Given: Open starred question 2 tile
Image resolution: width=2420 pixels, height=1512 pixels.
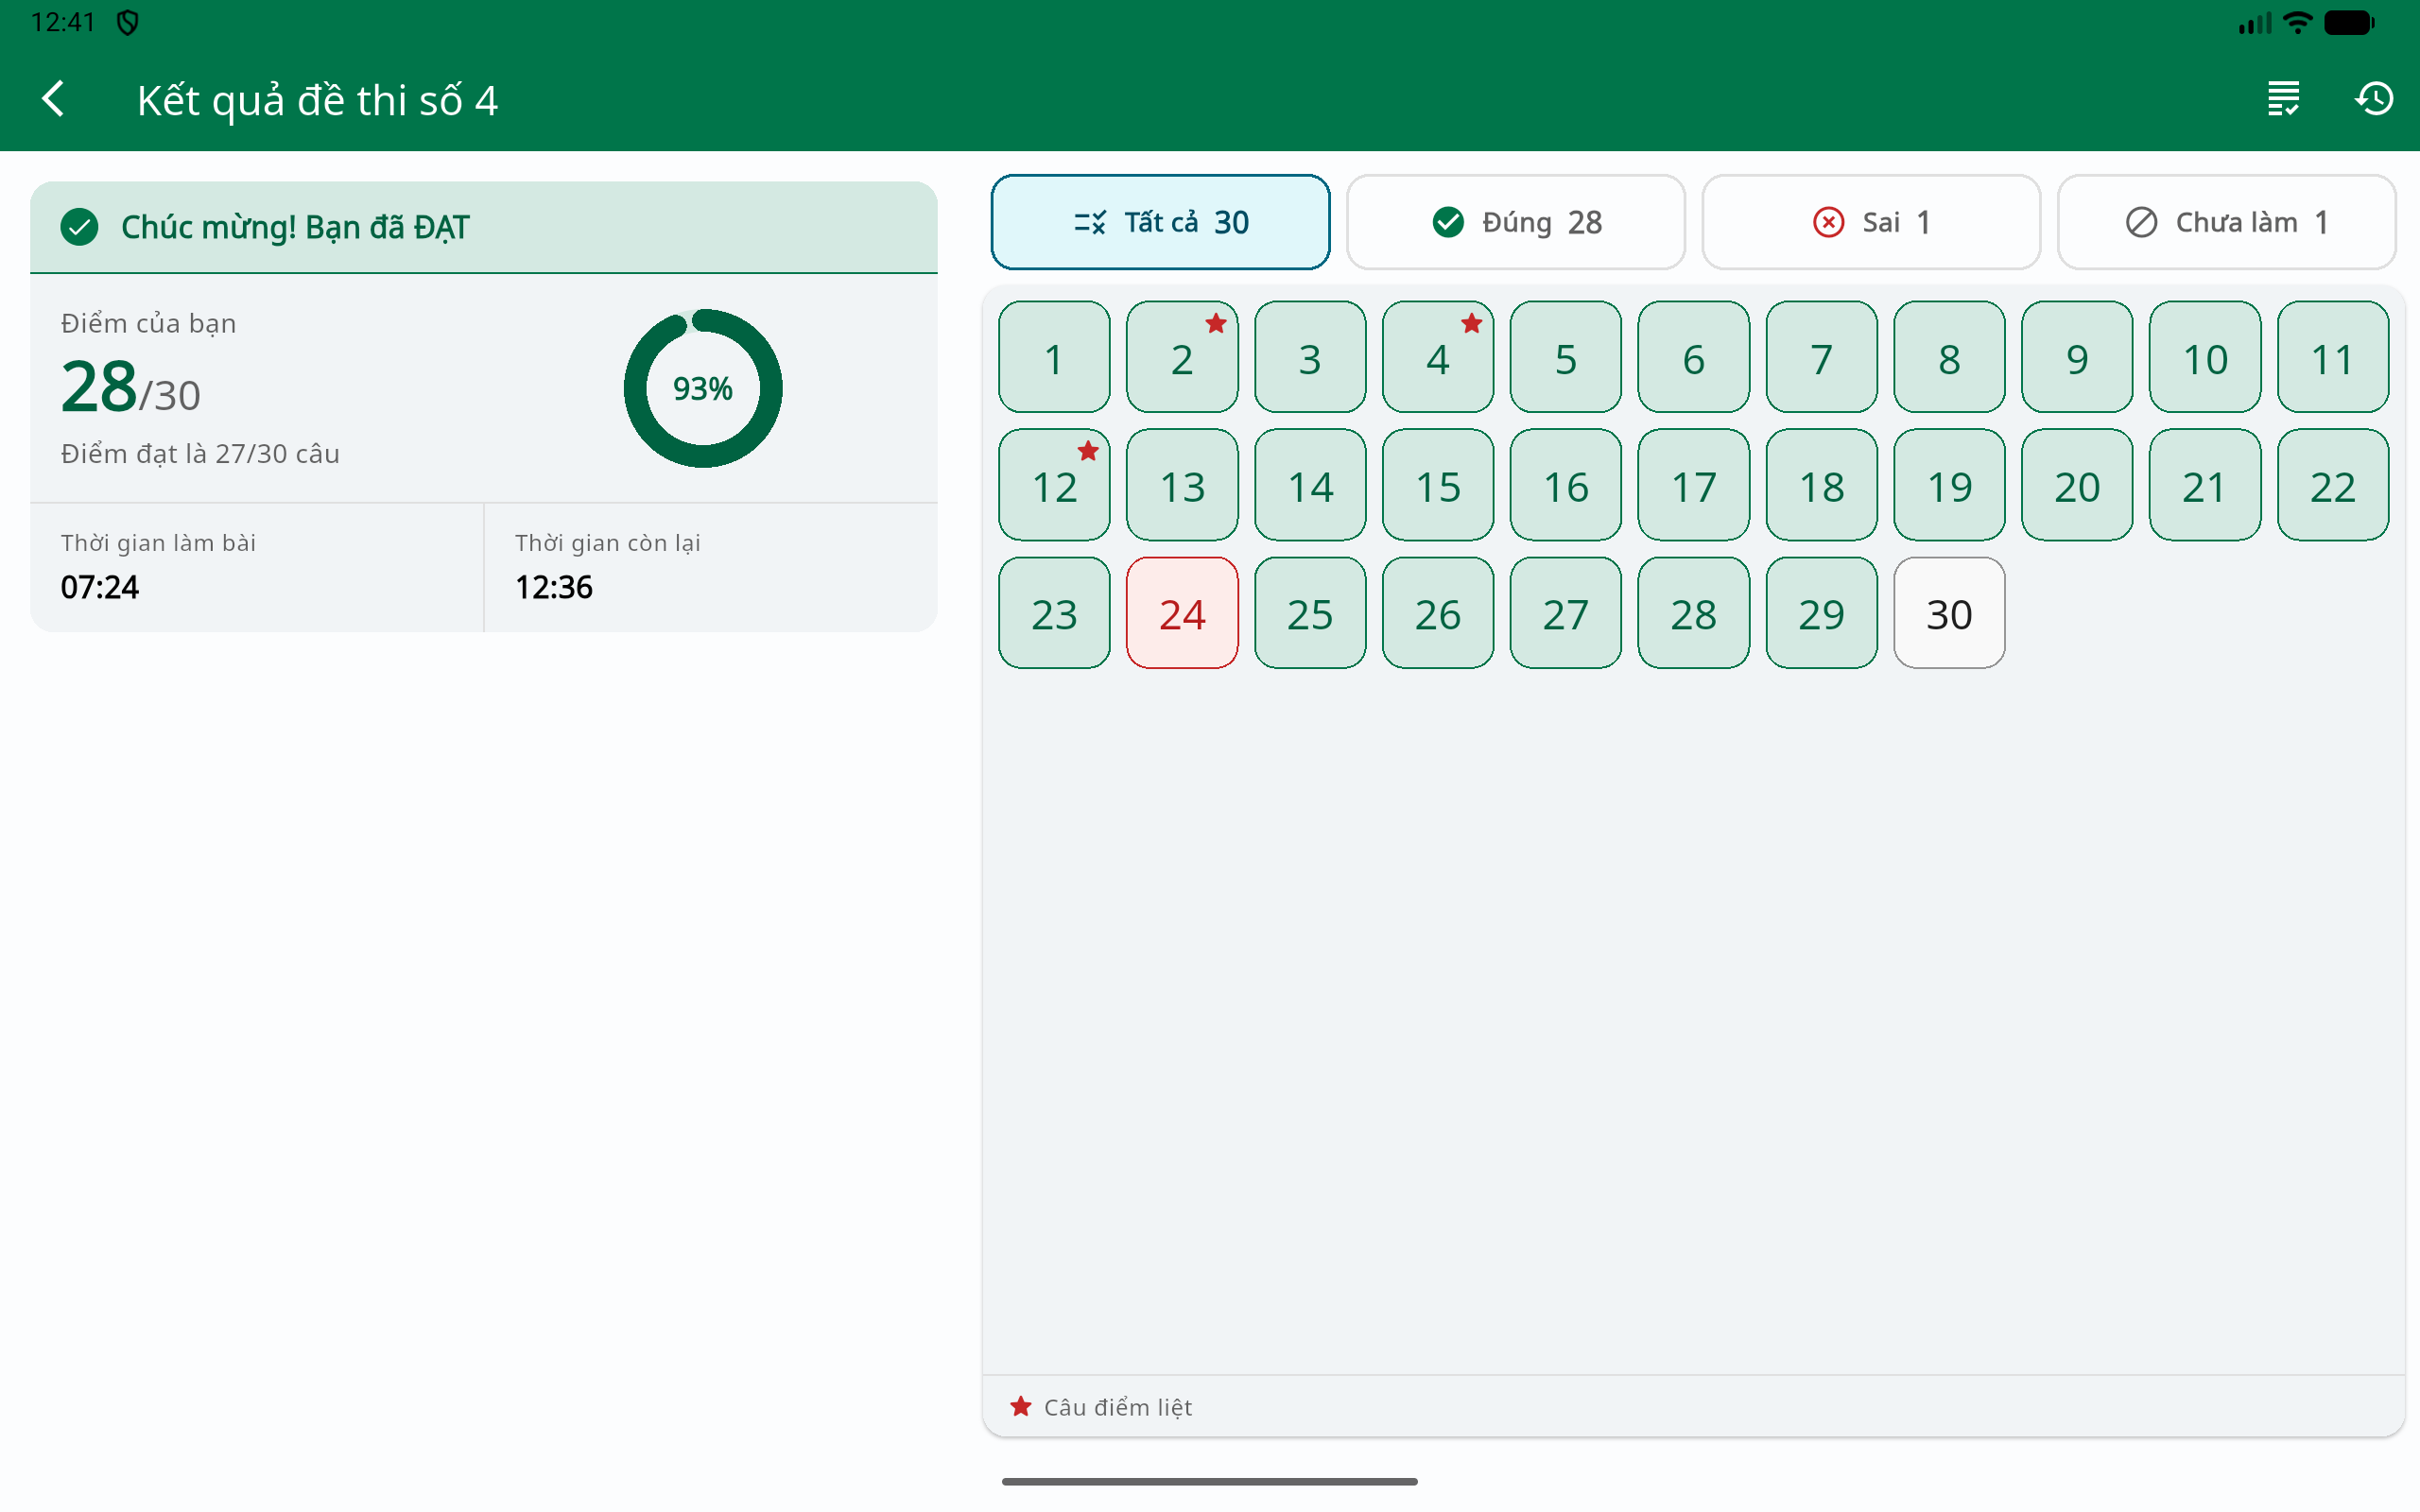Looking at the screenshot, I should [1182, 357].
